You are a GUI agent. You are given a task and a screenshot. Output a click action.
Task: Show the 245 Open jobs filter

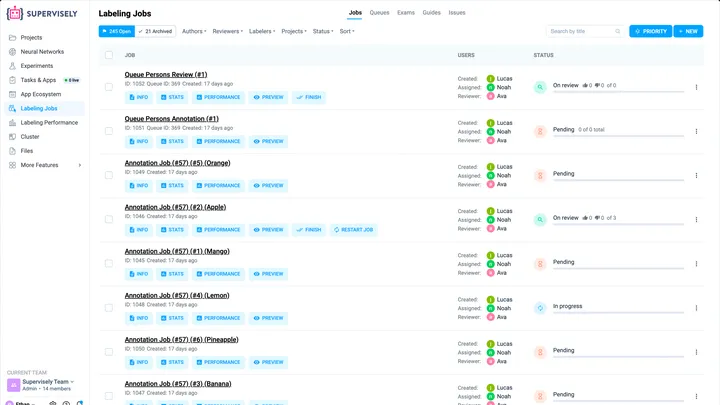tap(117, 31)
